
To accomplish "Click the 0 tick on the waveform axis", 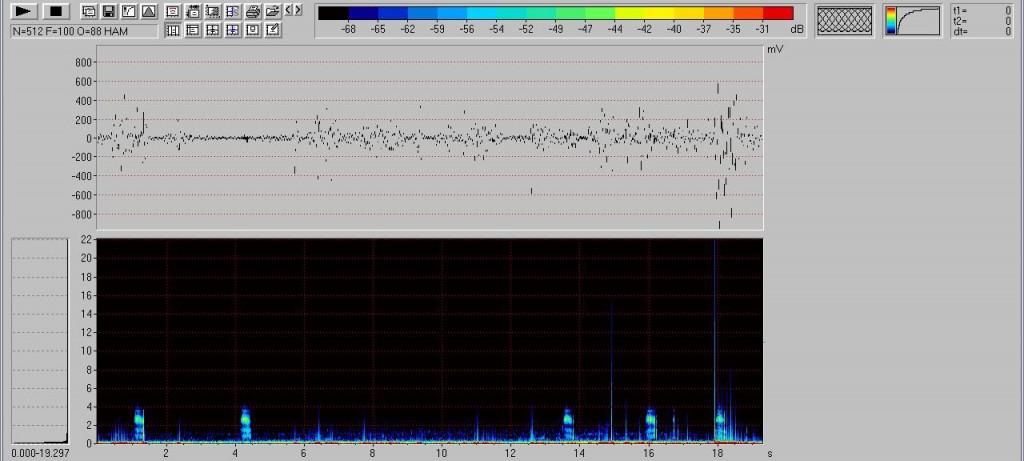I will coord(89,138).
